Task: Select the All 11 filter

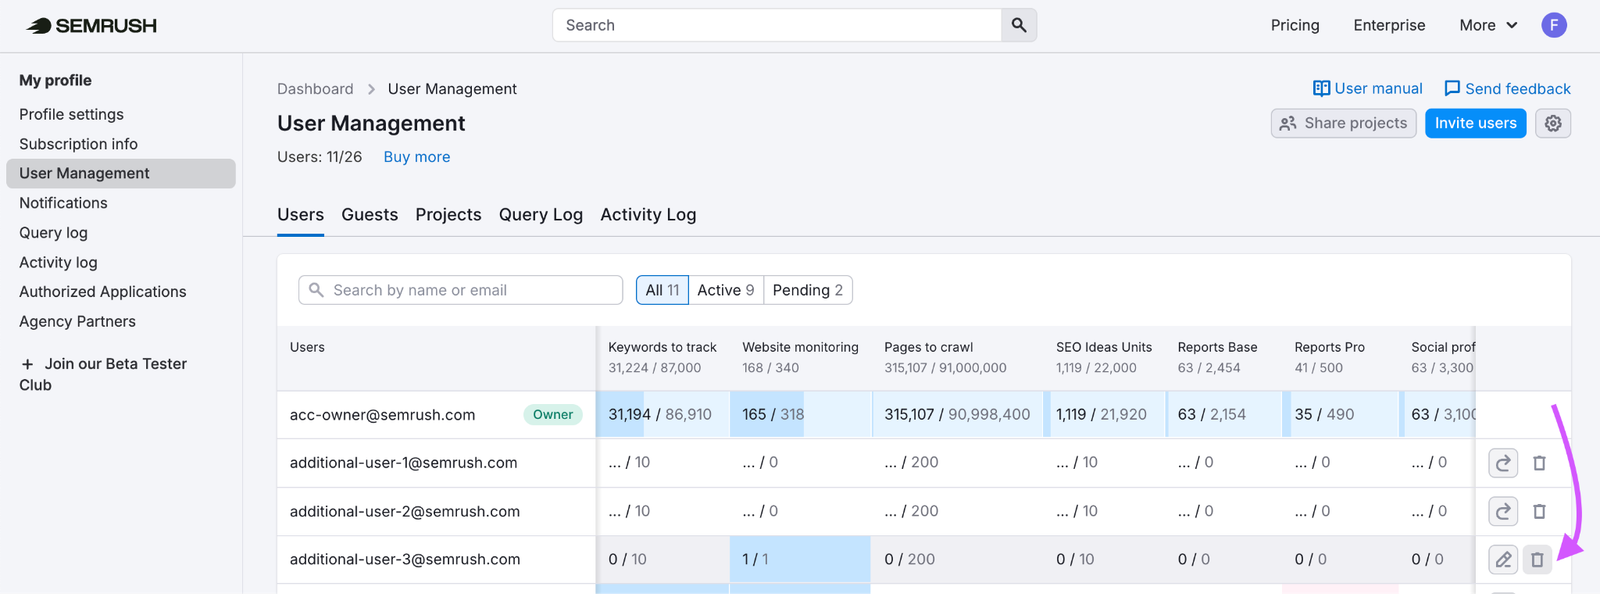Action: [x=662, y=290]
